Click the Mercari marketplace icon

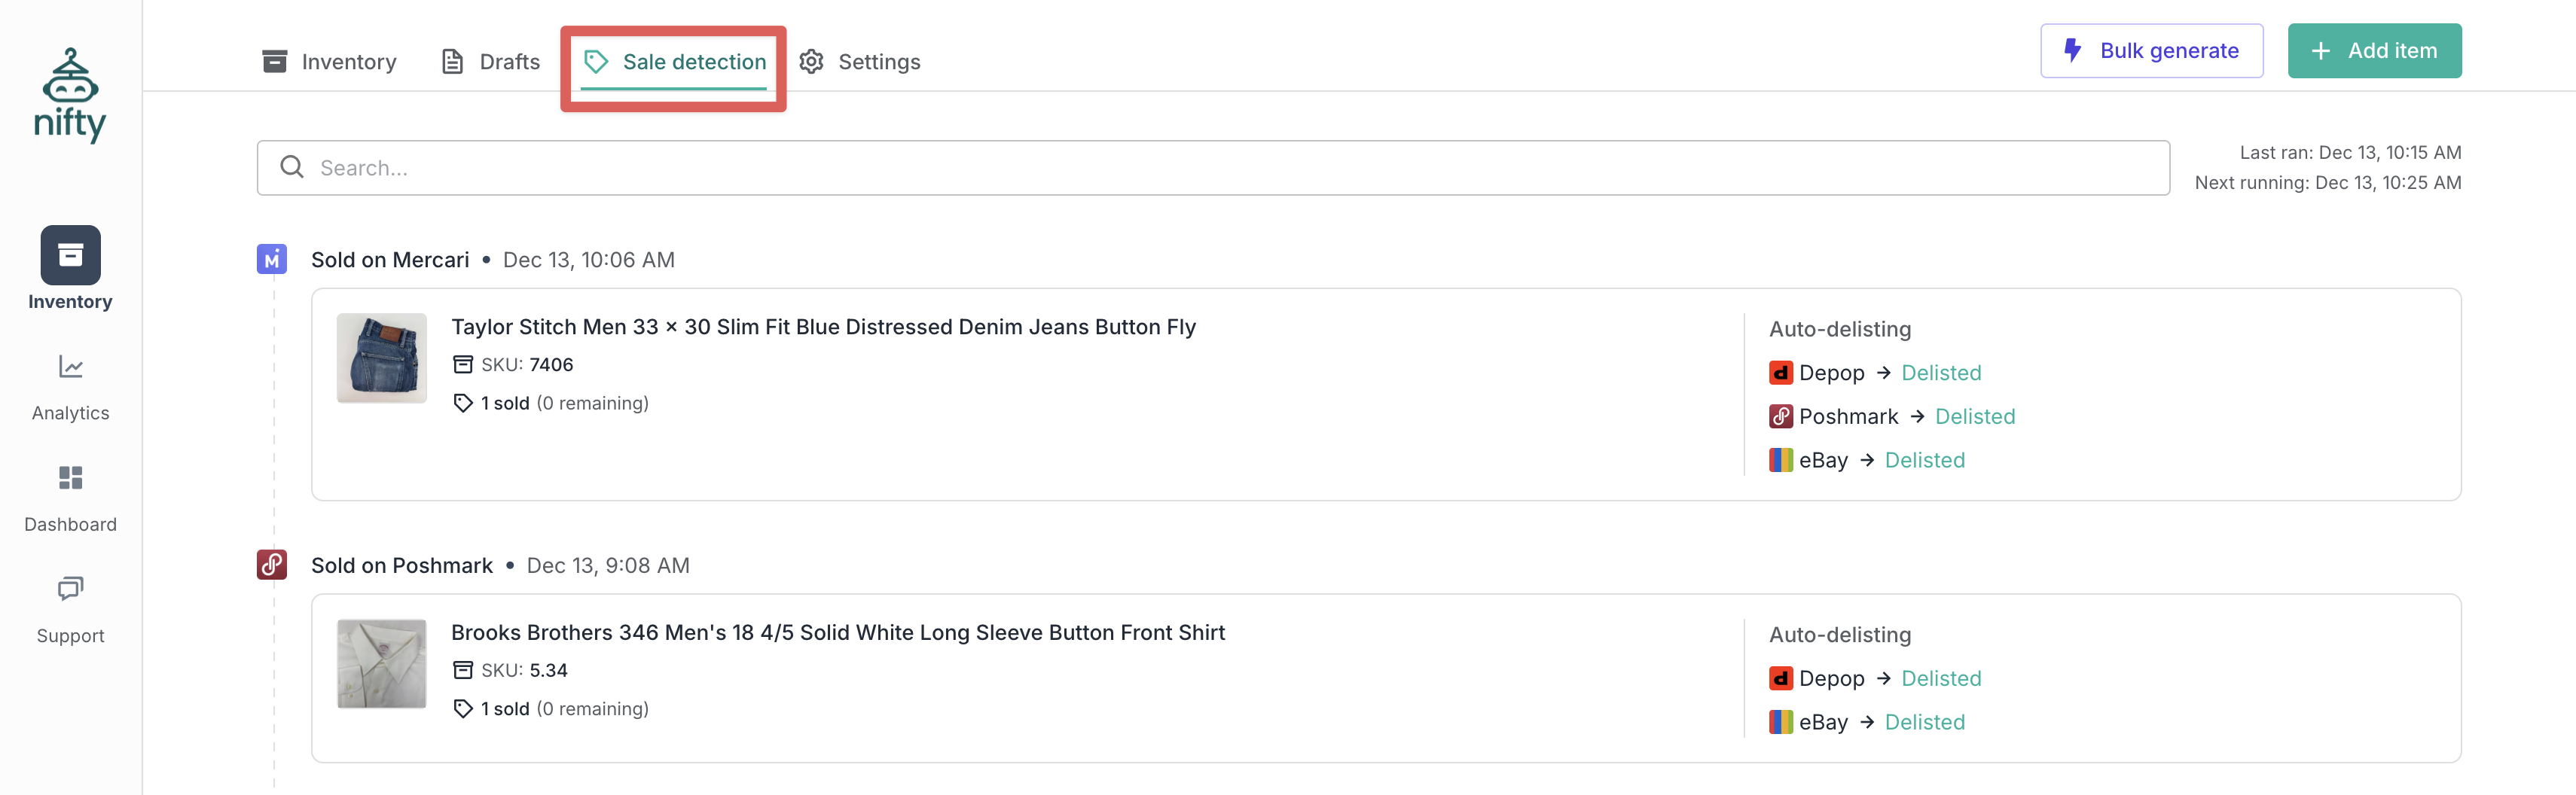[272, 260]
